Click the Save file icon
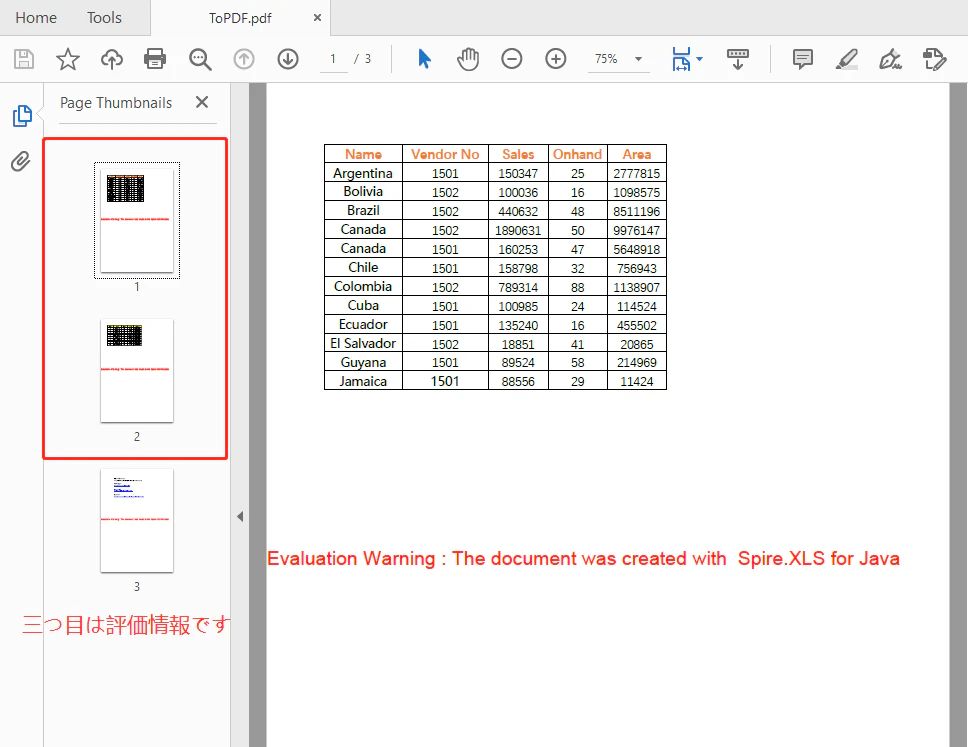This screenshot has height=747, width=968. pyautogui.click(x=24, y=59)
